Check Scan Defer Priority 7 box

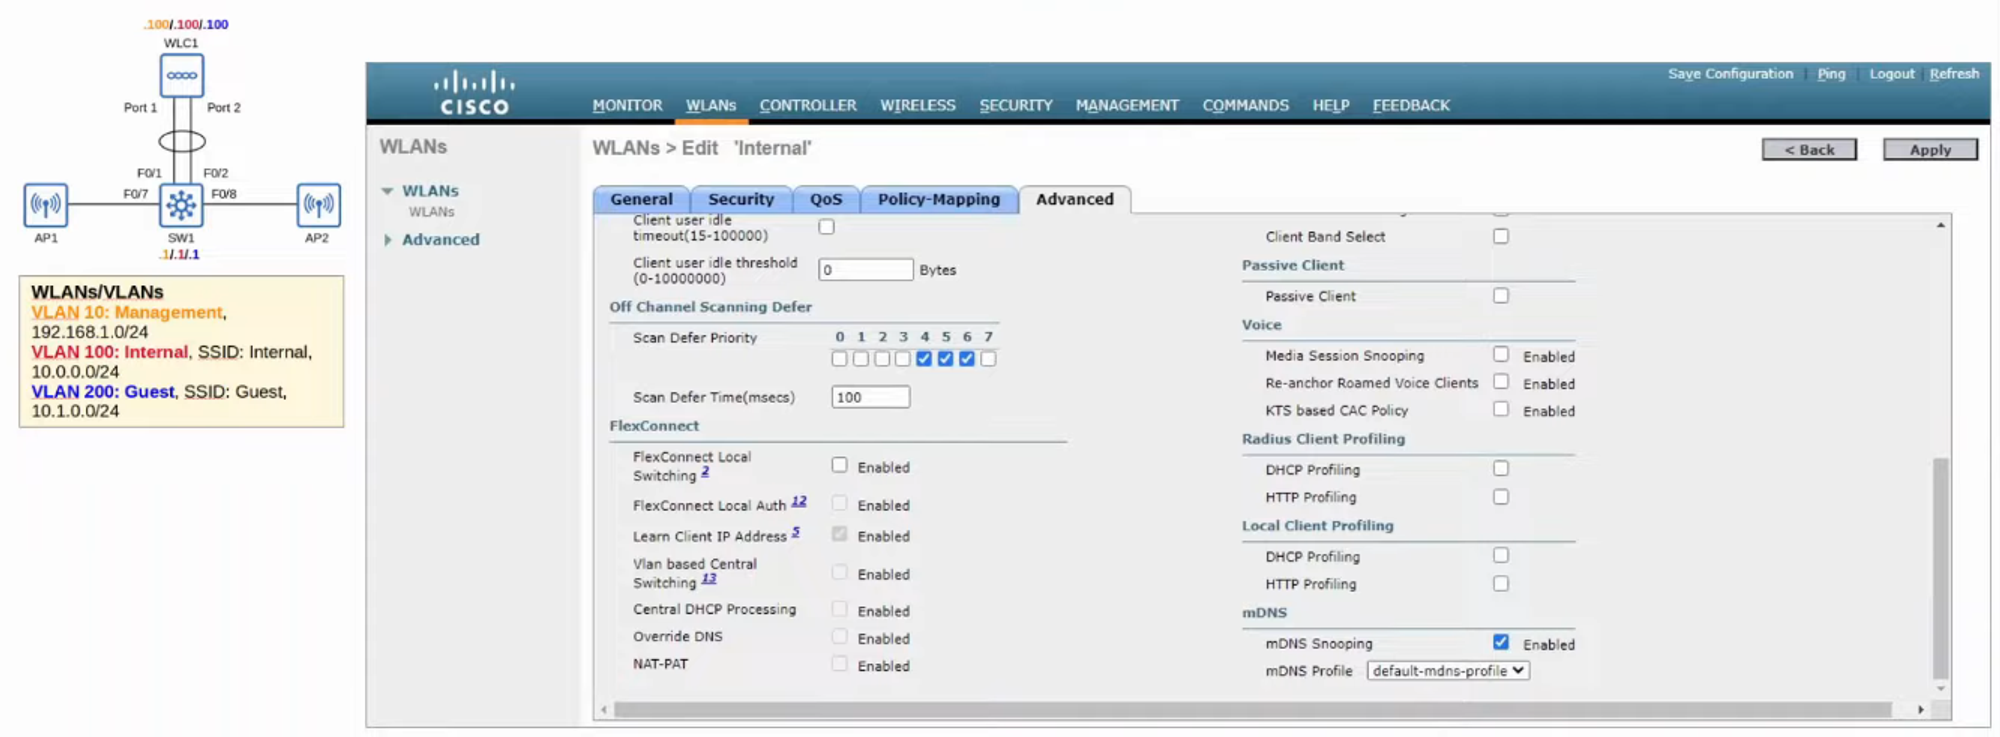point(988,359)
